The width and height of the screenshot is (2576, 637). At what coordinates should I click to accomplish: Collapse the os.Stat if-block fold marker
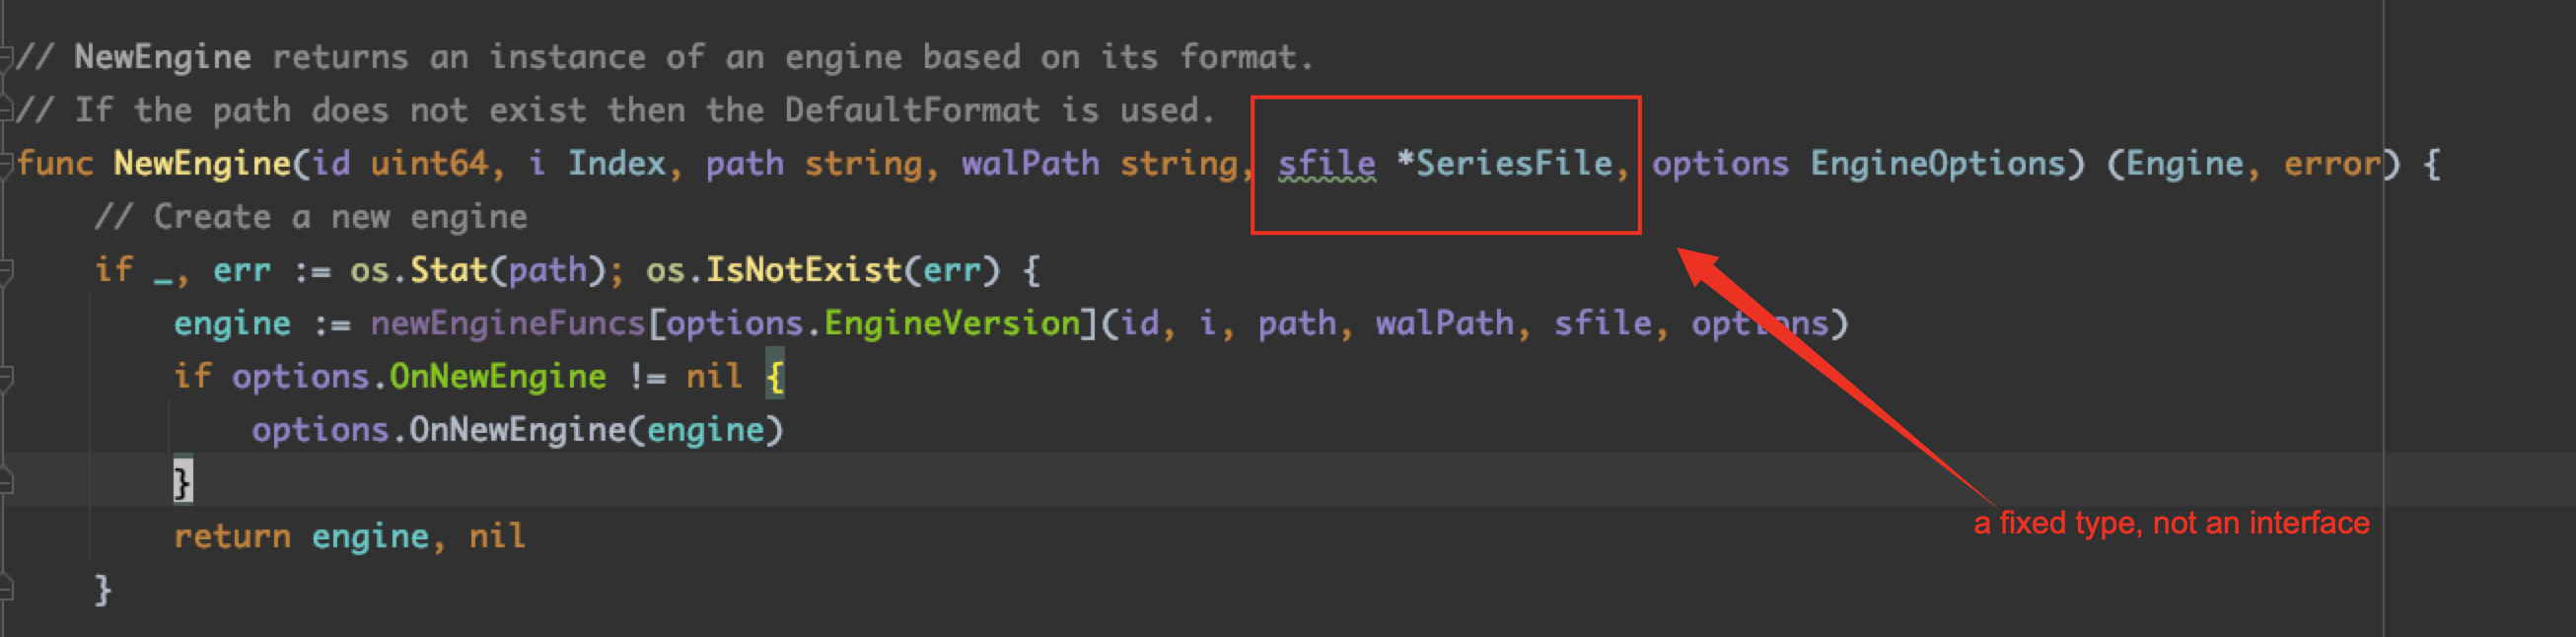tap(5, 270)
